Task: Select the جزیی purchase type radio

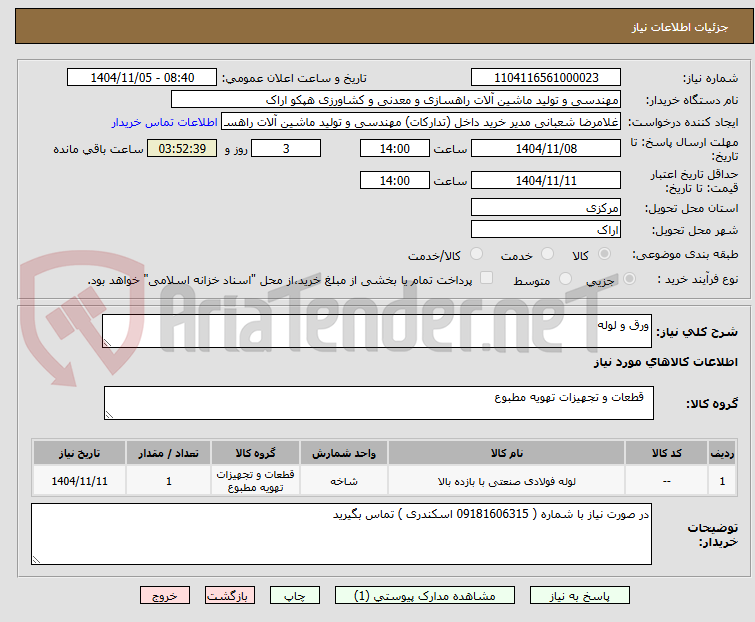Action: (x=629, y=279)
